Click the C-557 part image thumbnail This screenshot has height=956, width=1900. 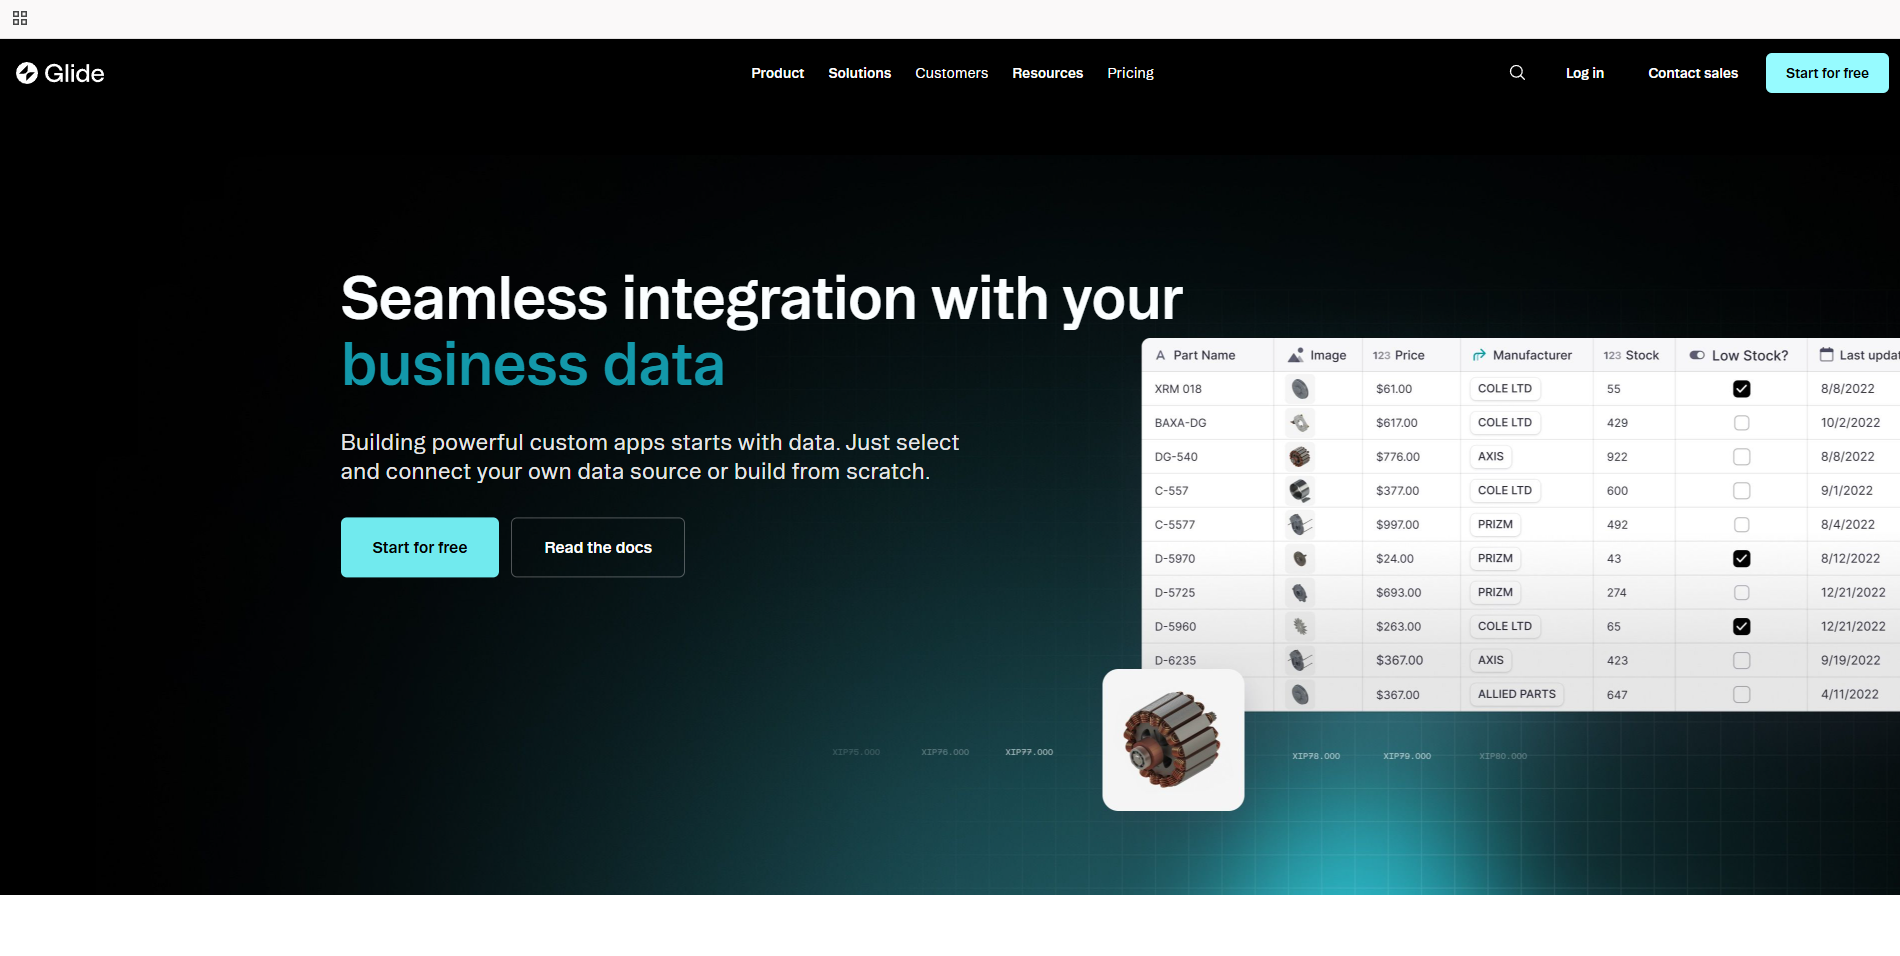(x=1300, y=491)
